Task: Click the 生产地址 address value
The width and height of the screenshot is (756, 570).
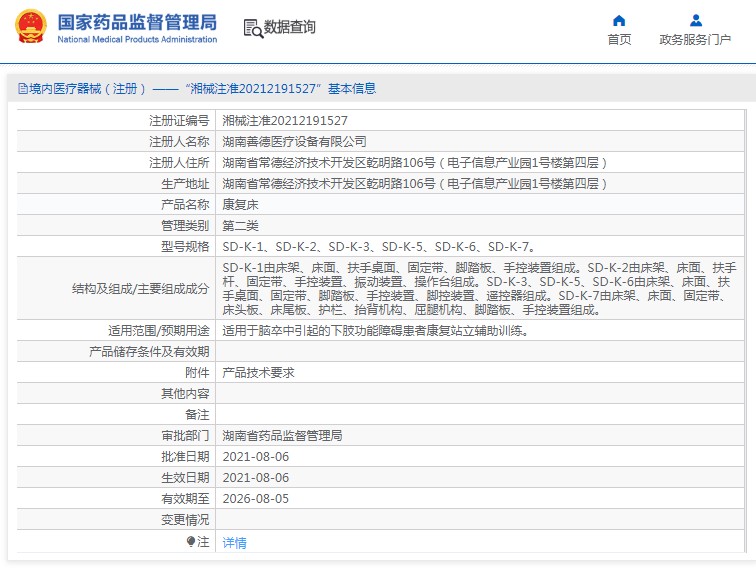Action: 414,184
